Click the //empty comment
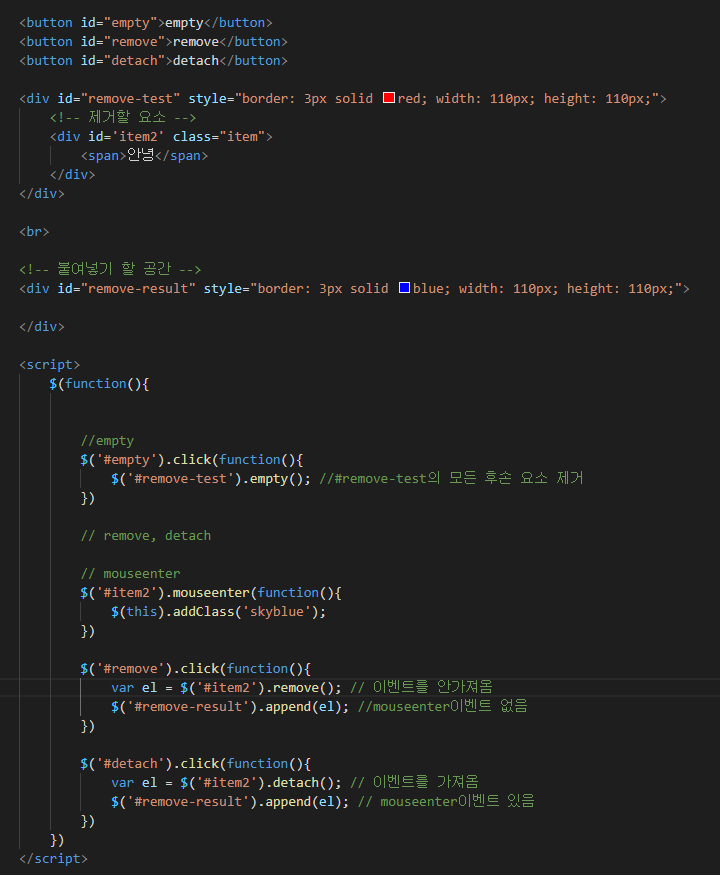Image resolution: width=720 pixels, height=875 pixels. point(107,441)
